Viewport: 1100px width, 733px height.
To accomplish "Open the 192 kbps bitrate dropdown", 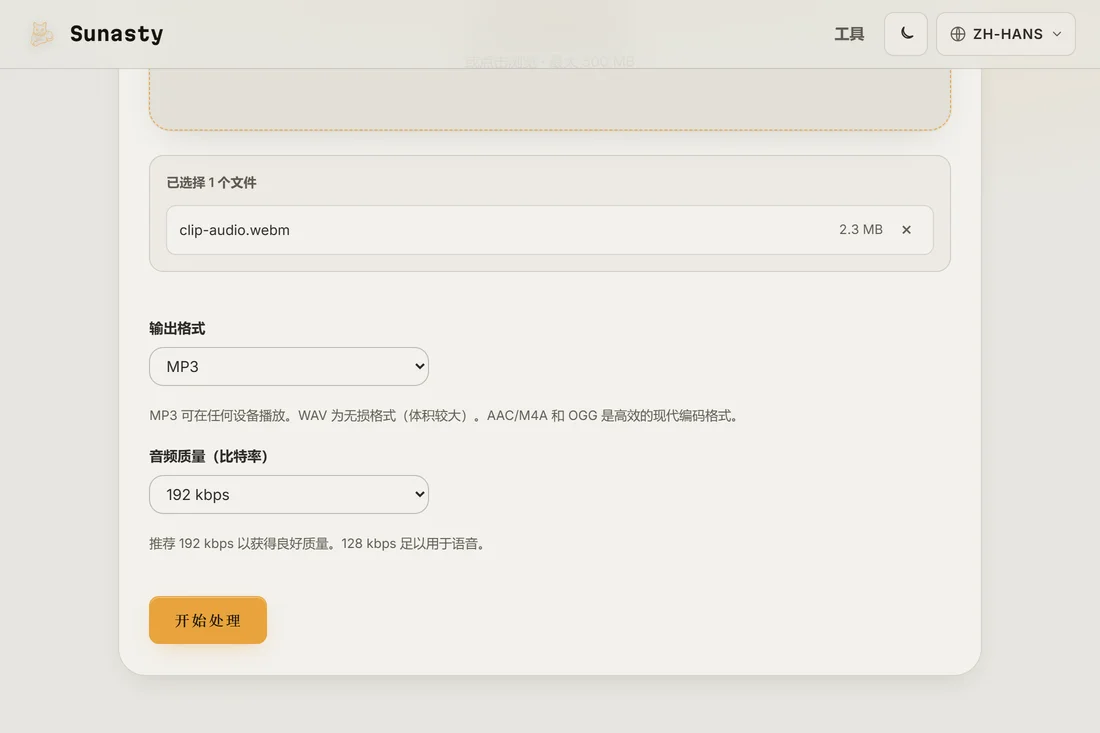I will click(289, 495).
